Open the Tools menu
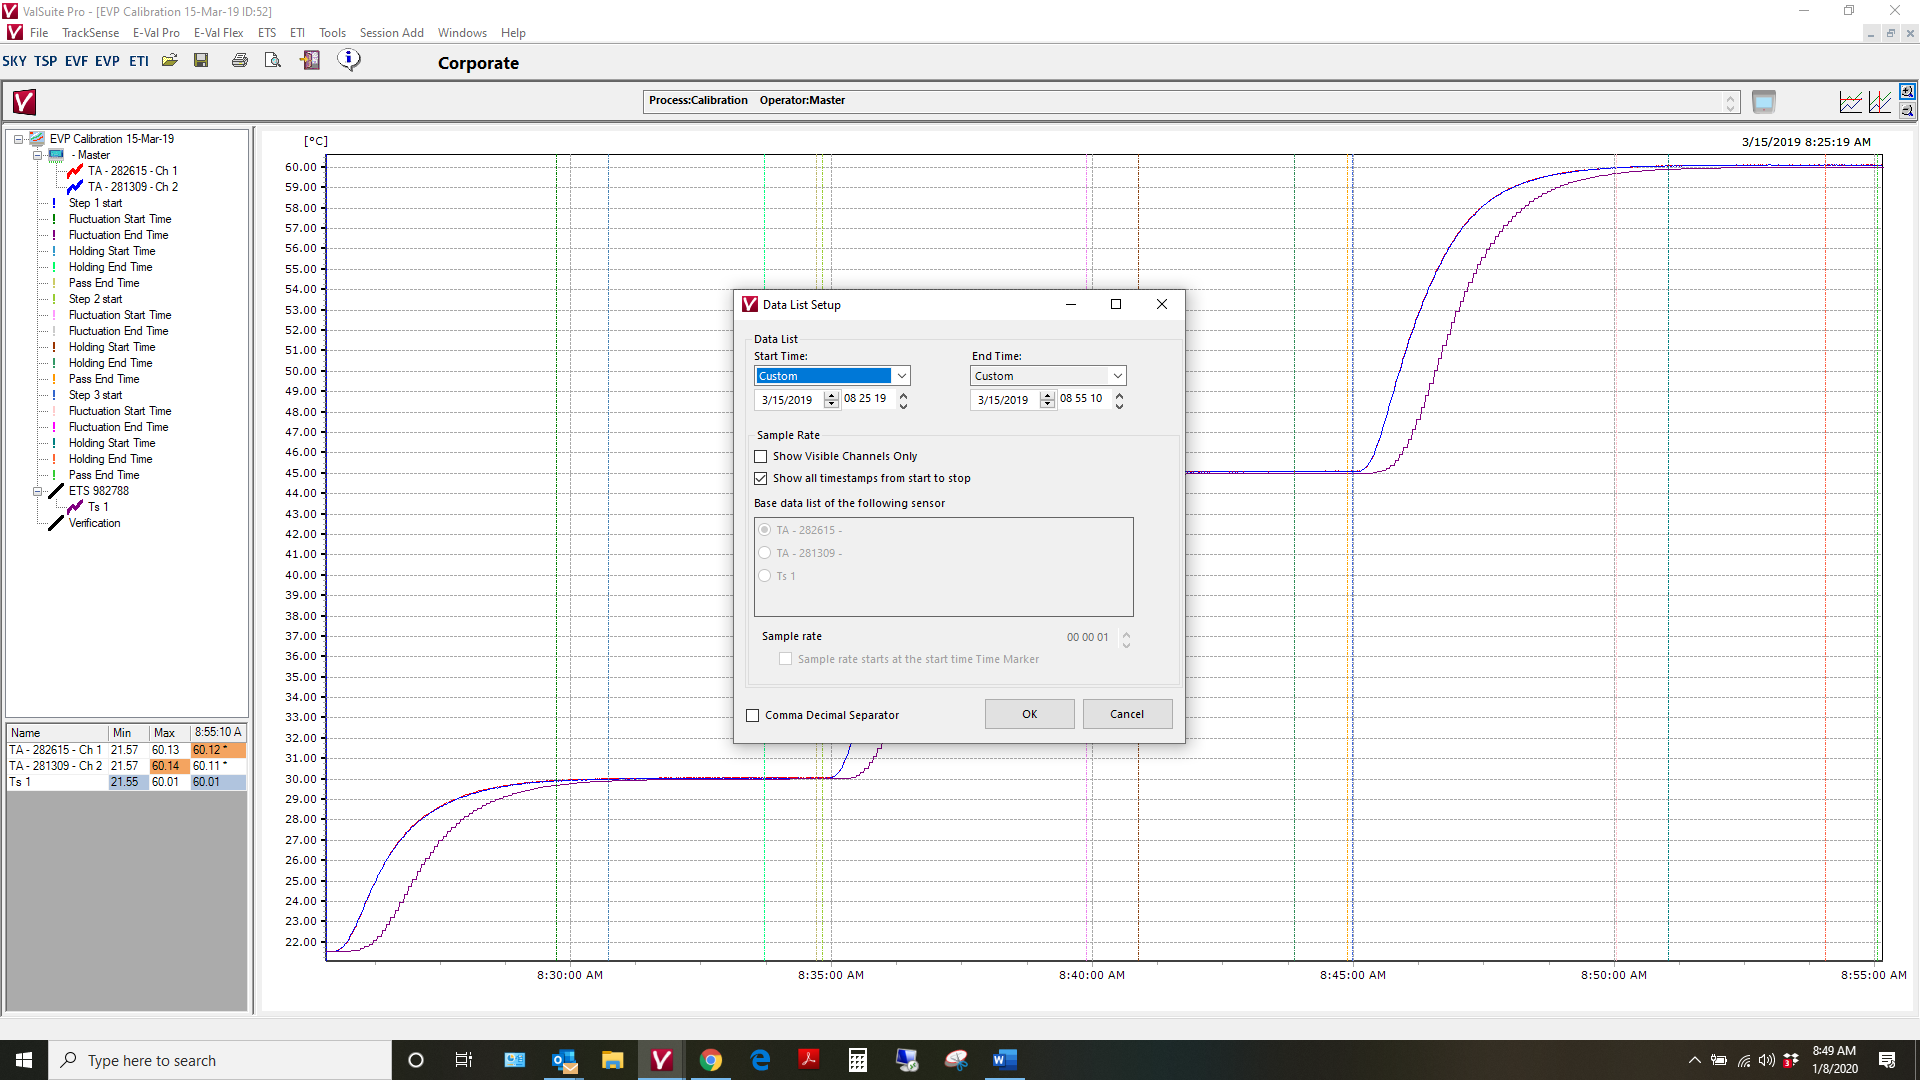The image size is (1920, 1080). 332,33
